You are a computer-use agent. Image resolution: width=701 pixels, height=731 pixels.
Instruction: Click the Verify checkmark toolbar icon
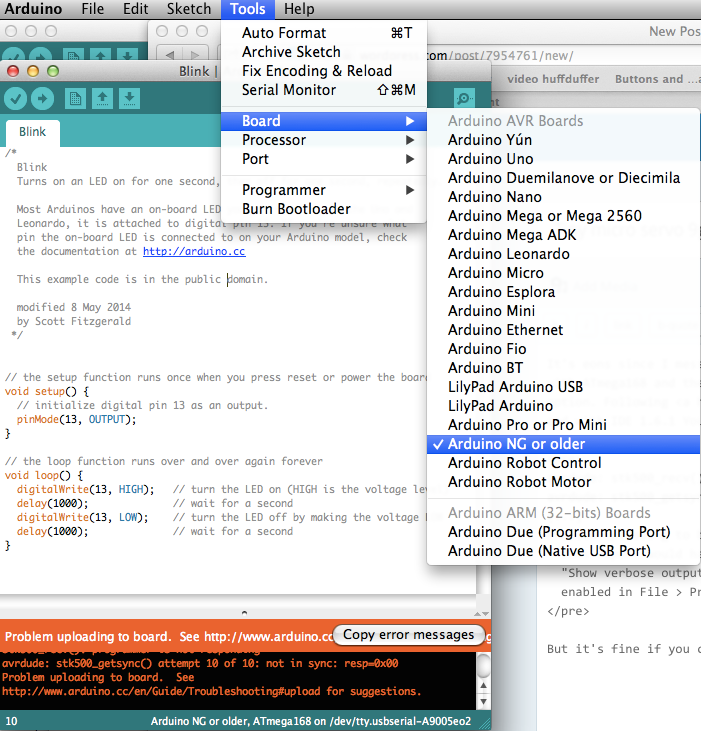(x=15, y=98)
